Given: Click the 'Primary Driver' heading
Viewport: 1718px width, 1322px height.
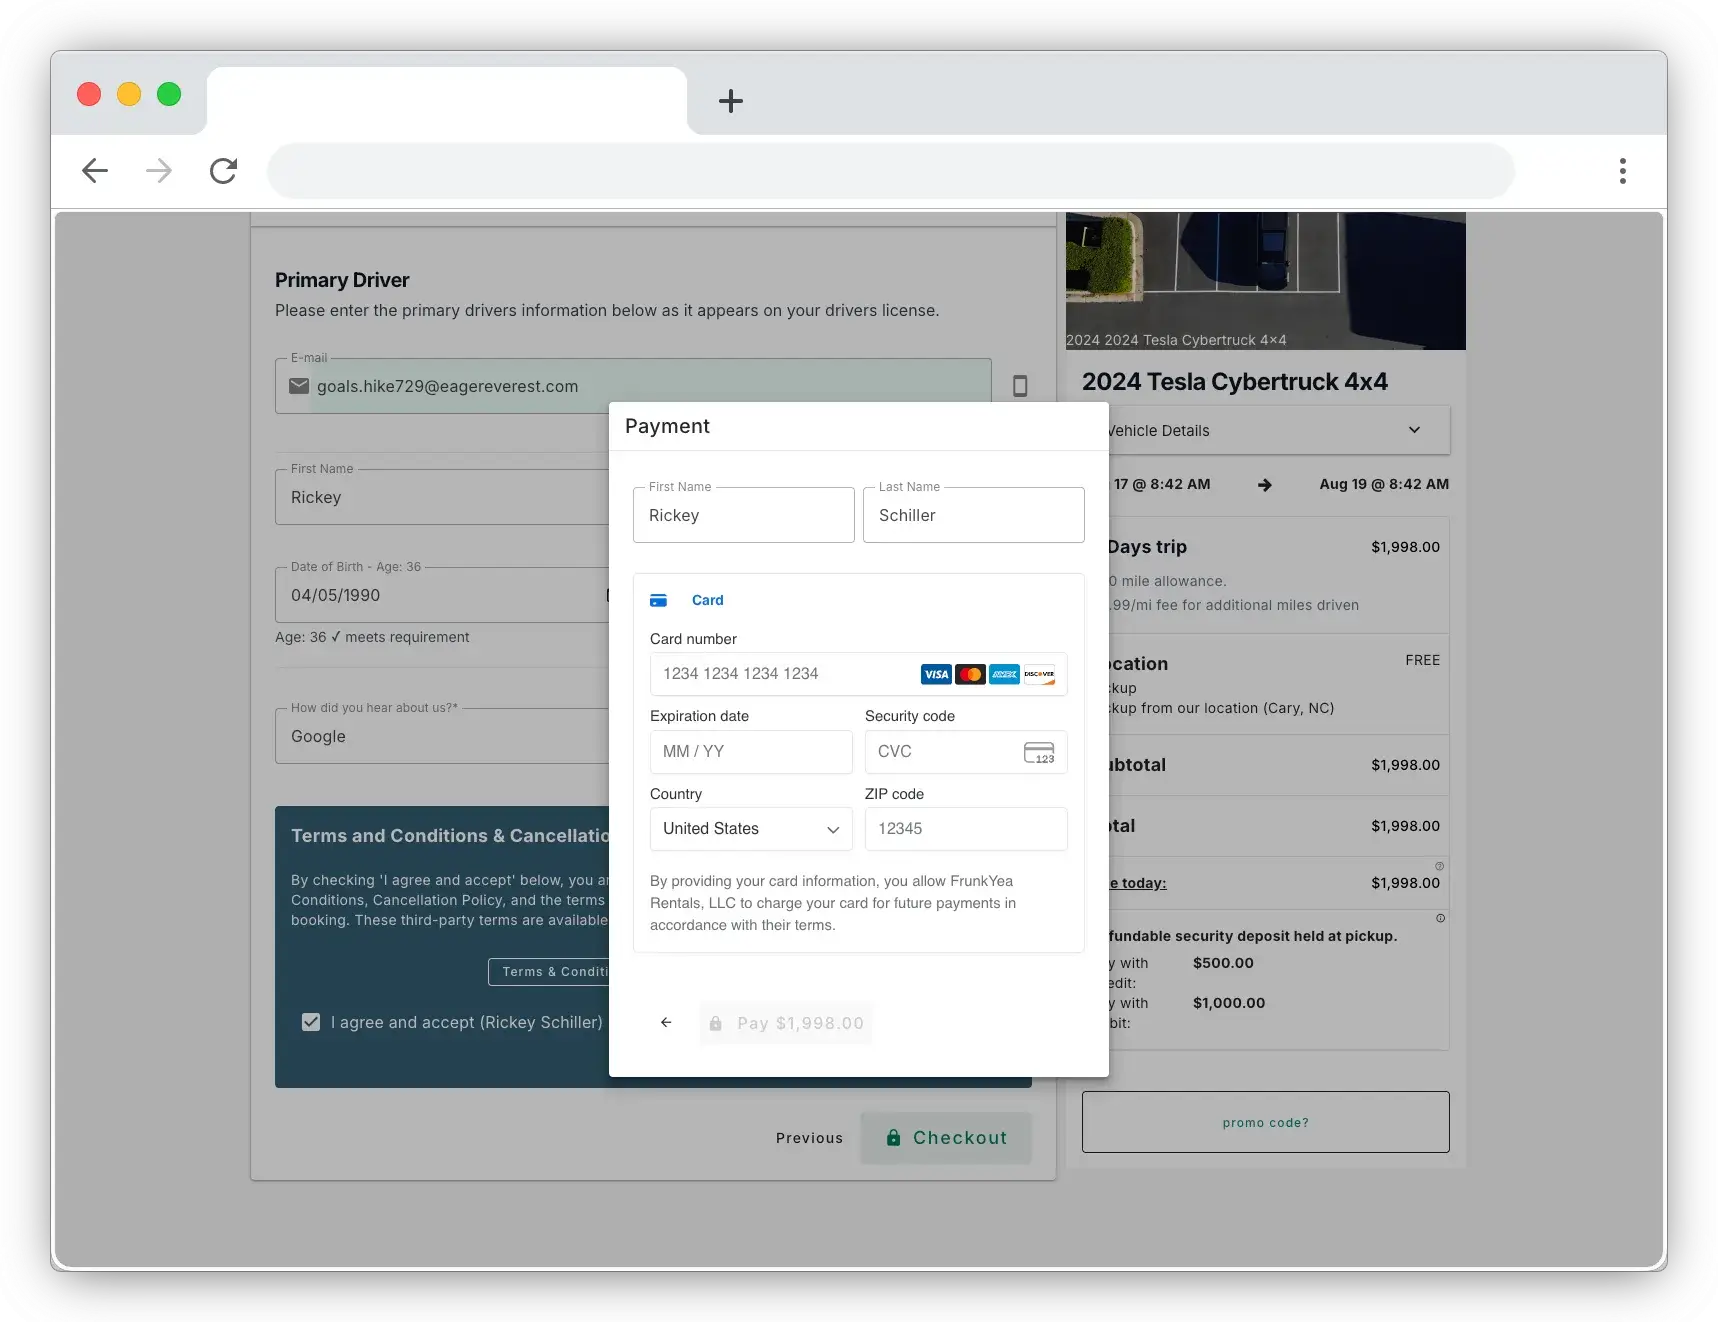Looking at the screenshot, I should [342, 281].
